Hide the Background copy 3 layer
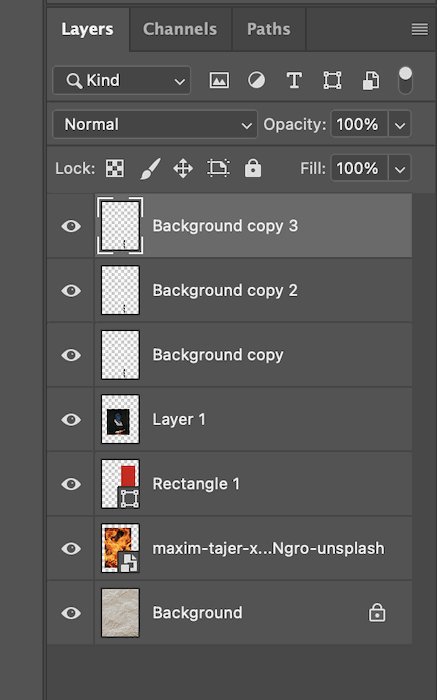This screenshot has width=437, height=700. pyautogui.click(x=71, y=226)
